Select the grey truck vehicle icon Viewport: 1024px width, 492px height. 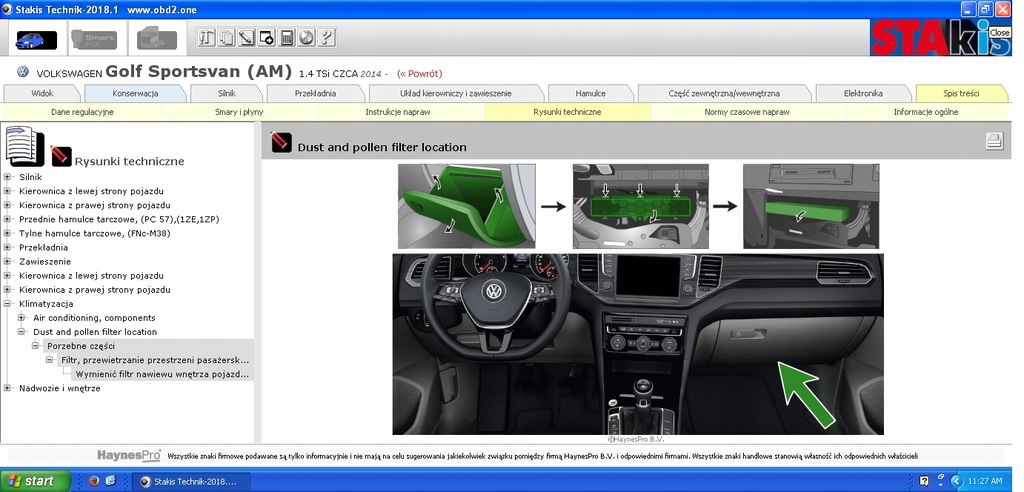[156, 39]
